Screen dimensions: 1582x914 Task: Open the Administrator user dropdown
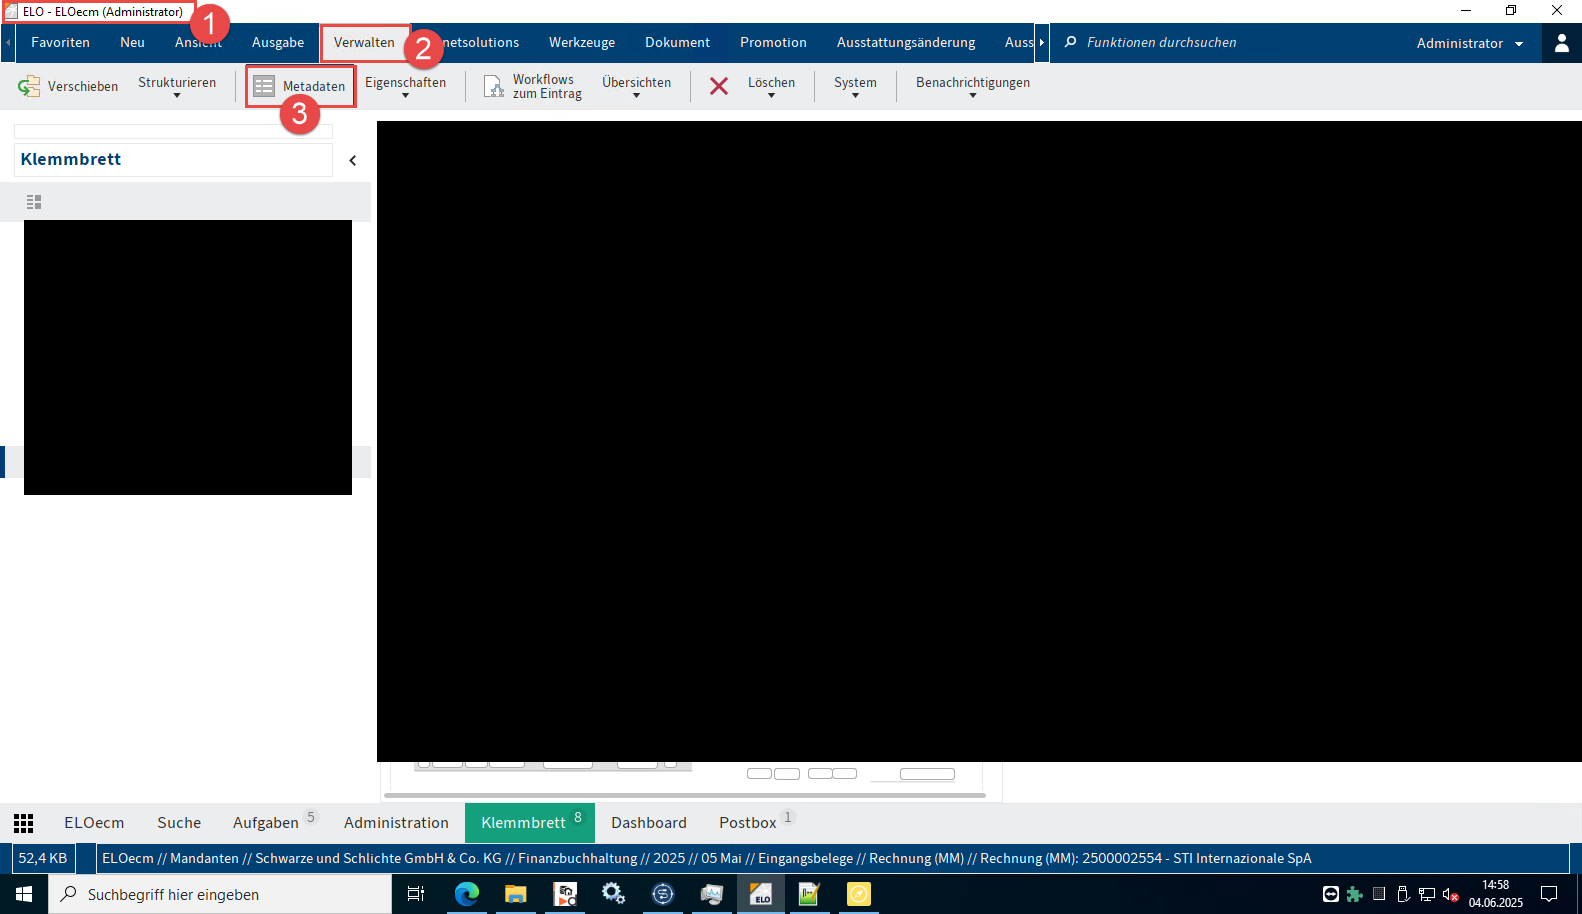[x=1469, y=43]
